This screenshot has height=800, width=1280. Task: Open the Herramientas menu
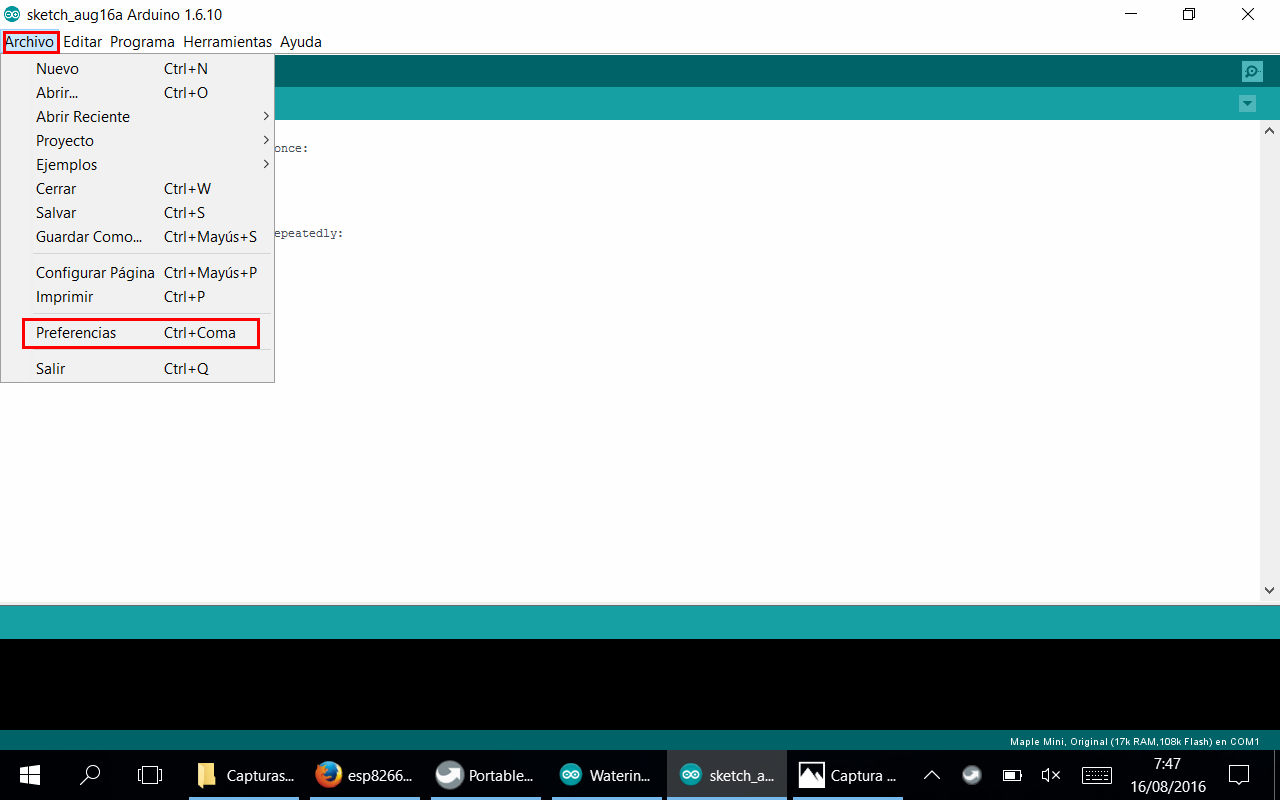click(227, 42)
